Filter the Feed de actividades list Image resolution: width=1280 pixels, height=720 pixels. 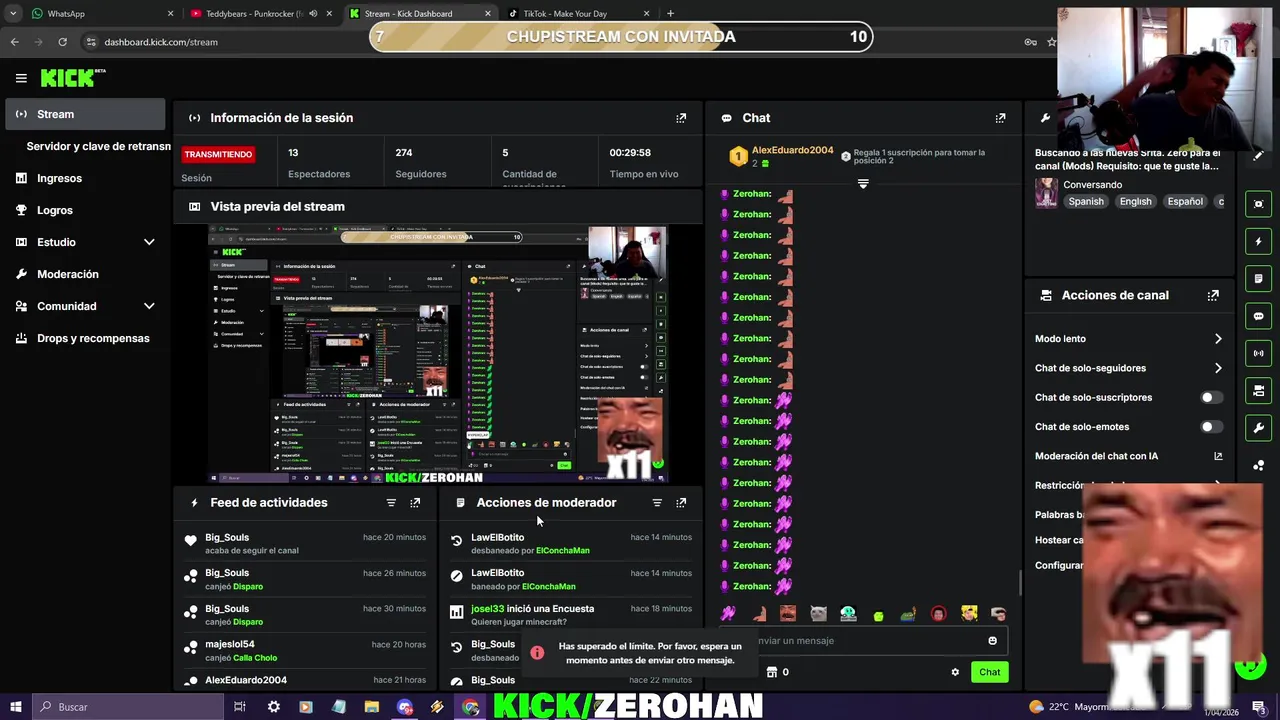click(391, 503)
